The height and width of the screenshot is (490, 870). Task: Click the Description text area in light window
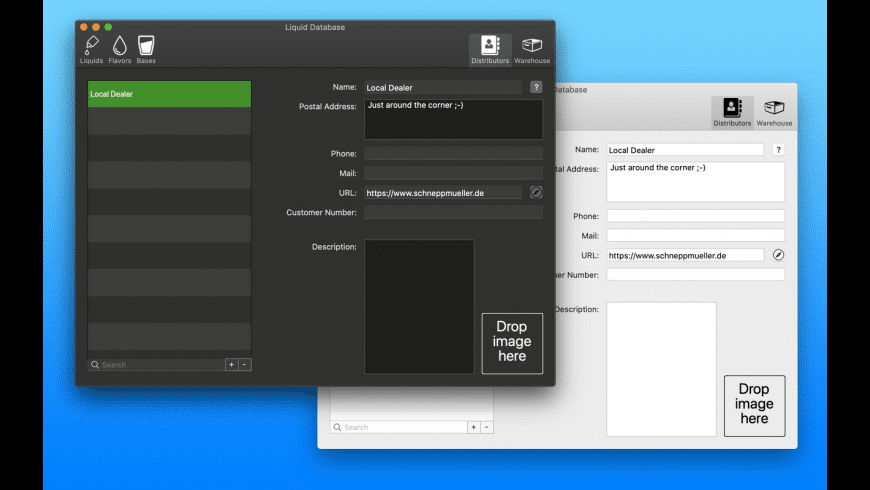coord(661,370)
